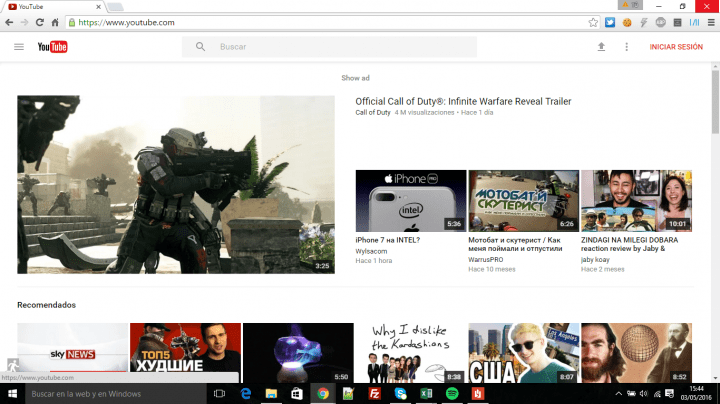This screenshot has width=720, height=404.
Task: Click Мотобат и скутерист video title
Action: coord(515,244)
